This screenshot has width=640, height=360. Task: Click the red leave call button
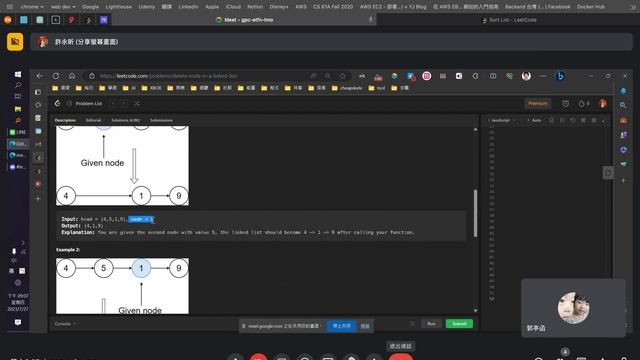coord(400,357)
